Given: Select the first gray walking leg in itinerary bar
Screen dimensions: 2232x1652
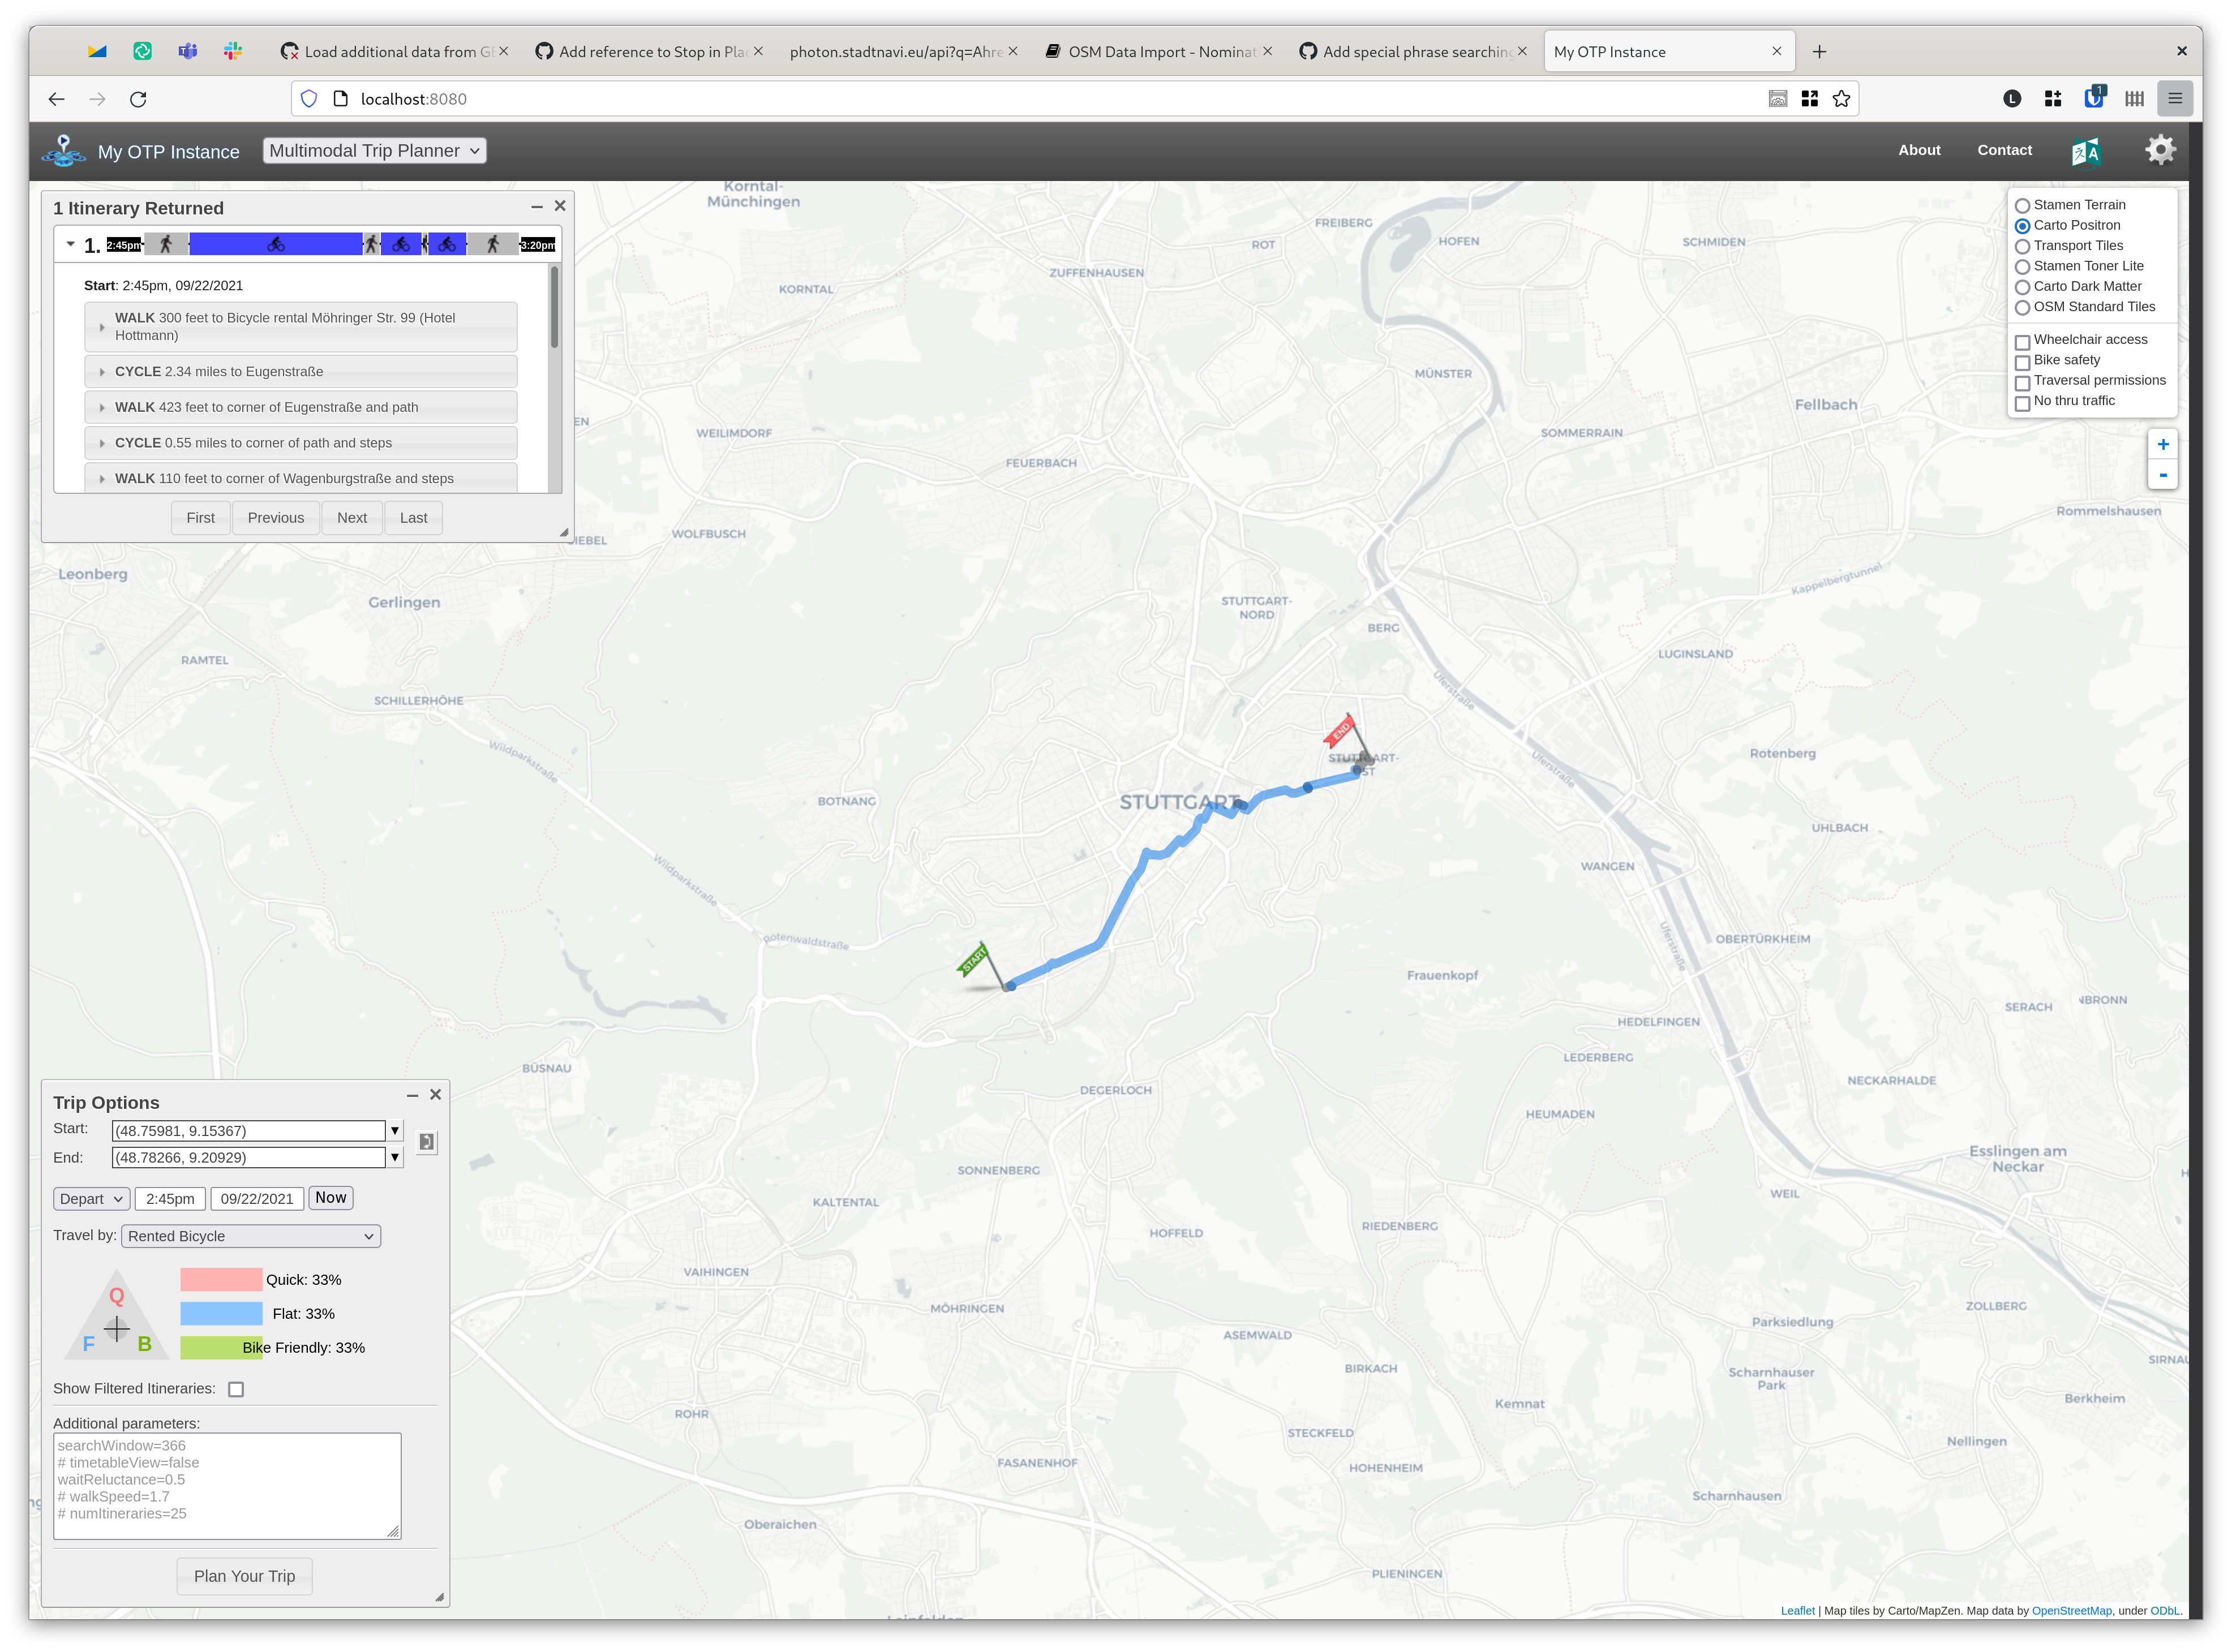Looking at the screenshot, I should pyautogui.click(x=166, y=245).
